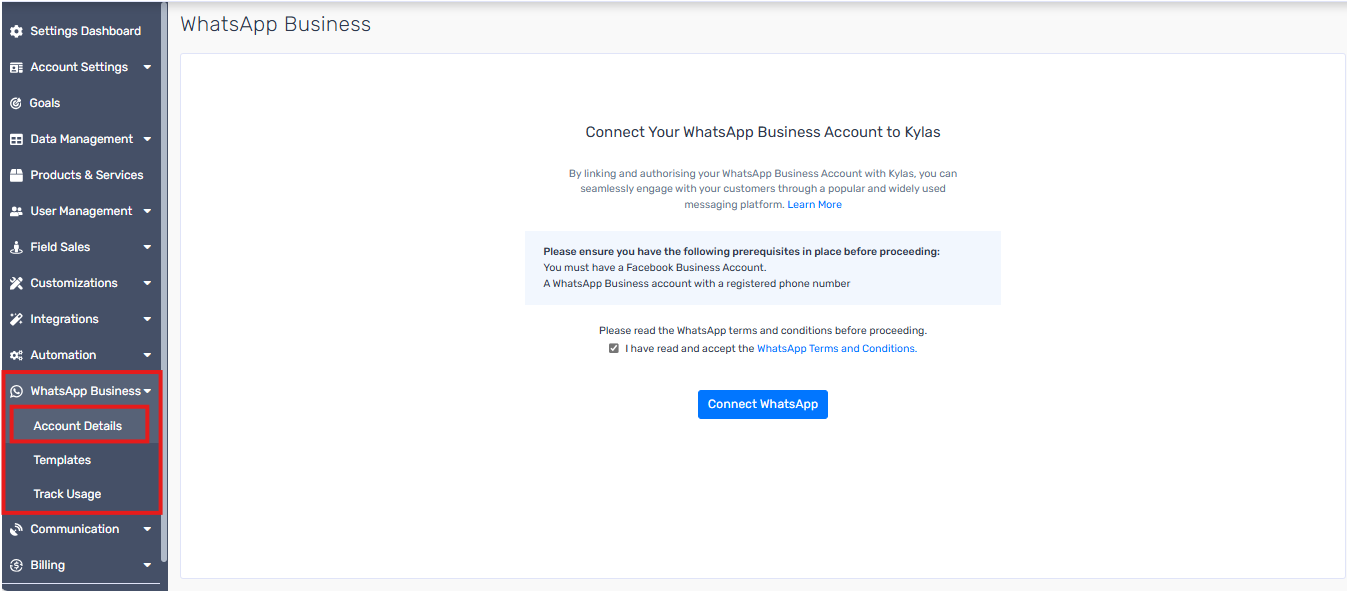Viewport: 1347px width, 591px height.
Task: Open the Templates submenu item
Action: 62,460
